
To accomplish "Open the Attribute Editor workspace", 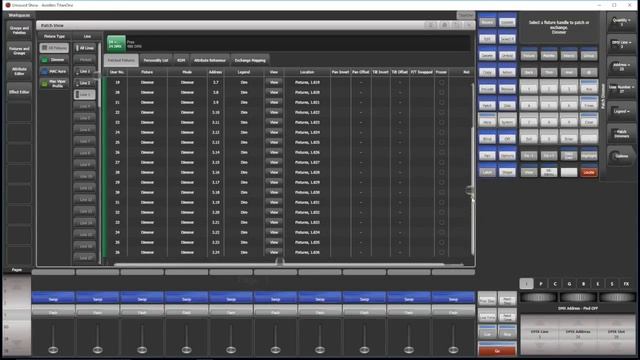I will (x=19, y=71).
